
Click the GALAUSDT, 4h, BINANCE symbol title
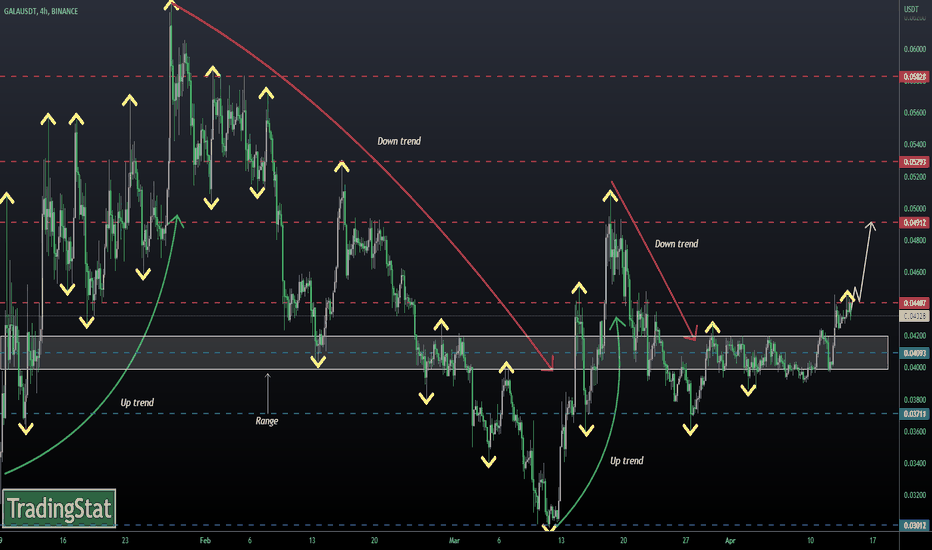41,11
